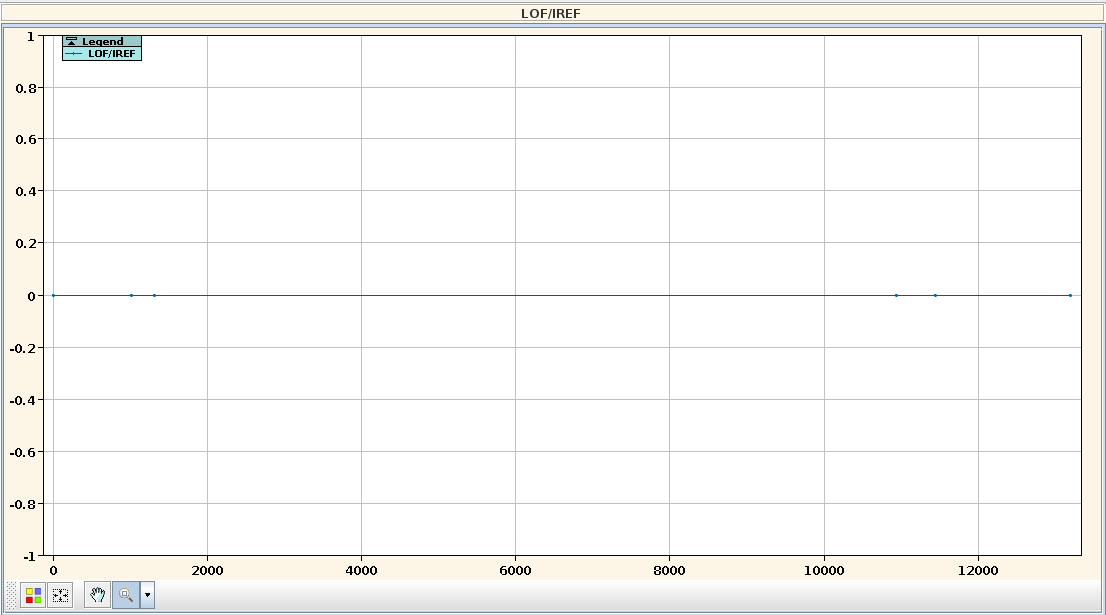Image resolution: width=1106 pixels, height=615 pixels.
Task: Open the zoom mode dropdown arrow
Action: click(148, 595)
